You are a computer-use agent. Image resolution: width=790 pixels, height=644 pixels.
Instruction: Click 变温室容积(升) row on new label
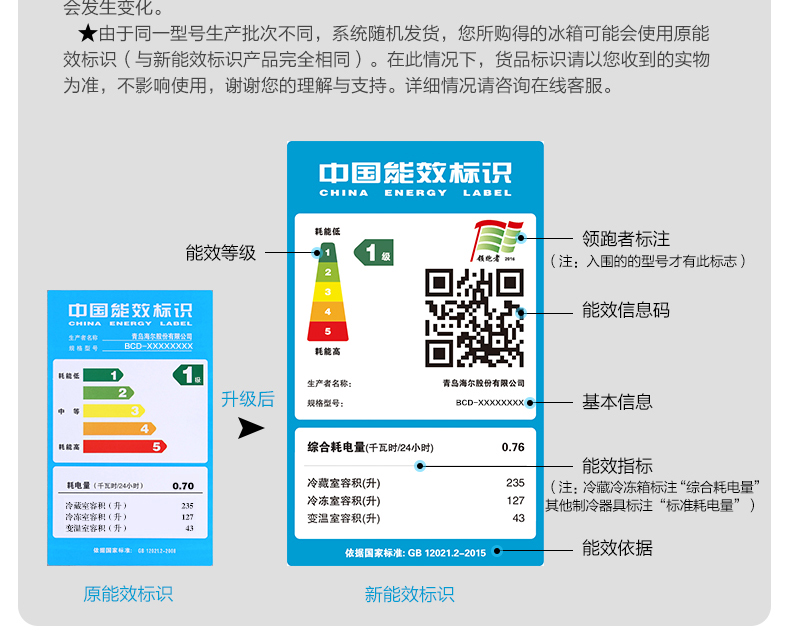click(x=416, y=519)
